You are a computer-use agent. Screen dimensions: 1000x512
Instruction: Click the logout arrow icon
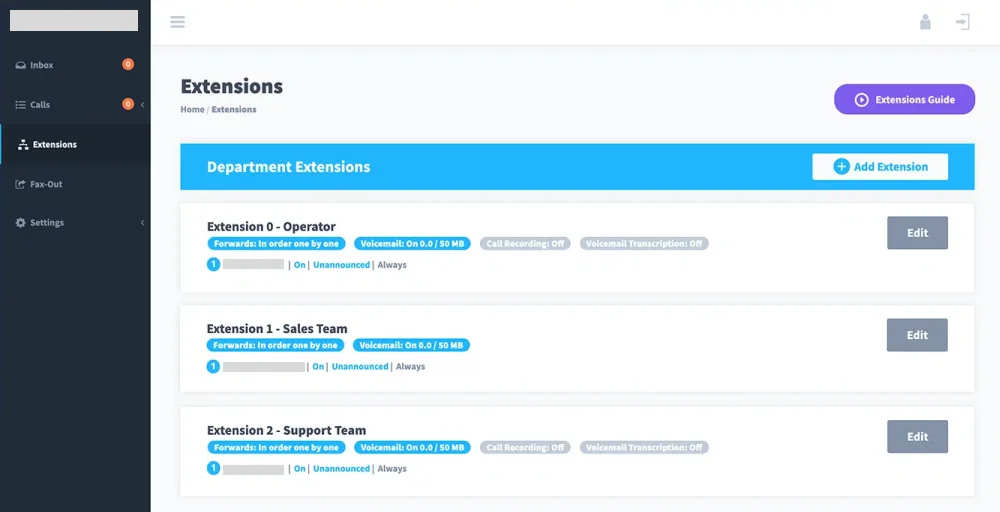[962, 22]
